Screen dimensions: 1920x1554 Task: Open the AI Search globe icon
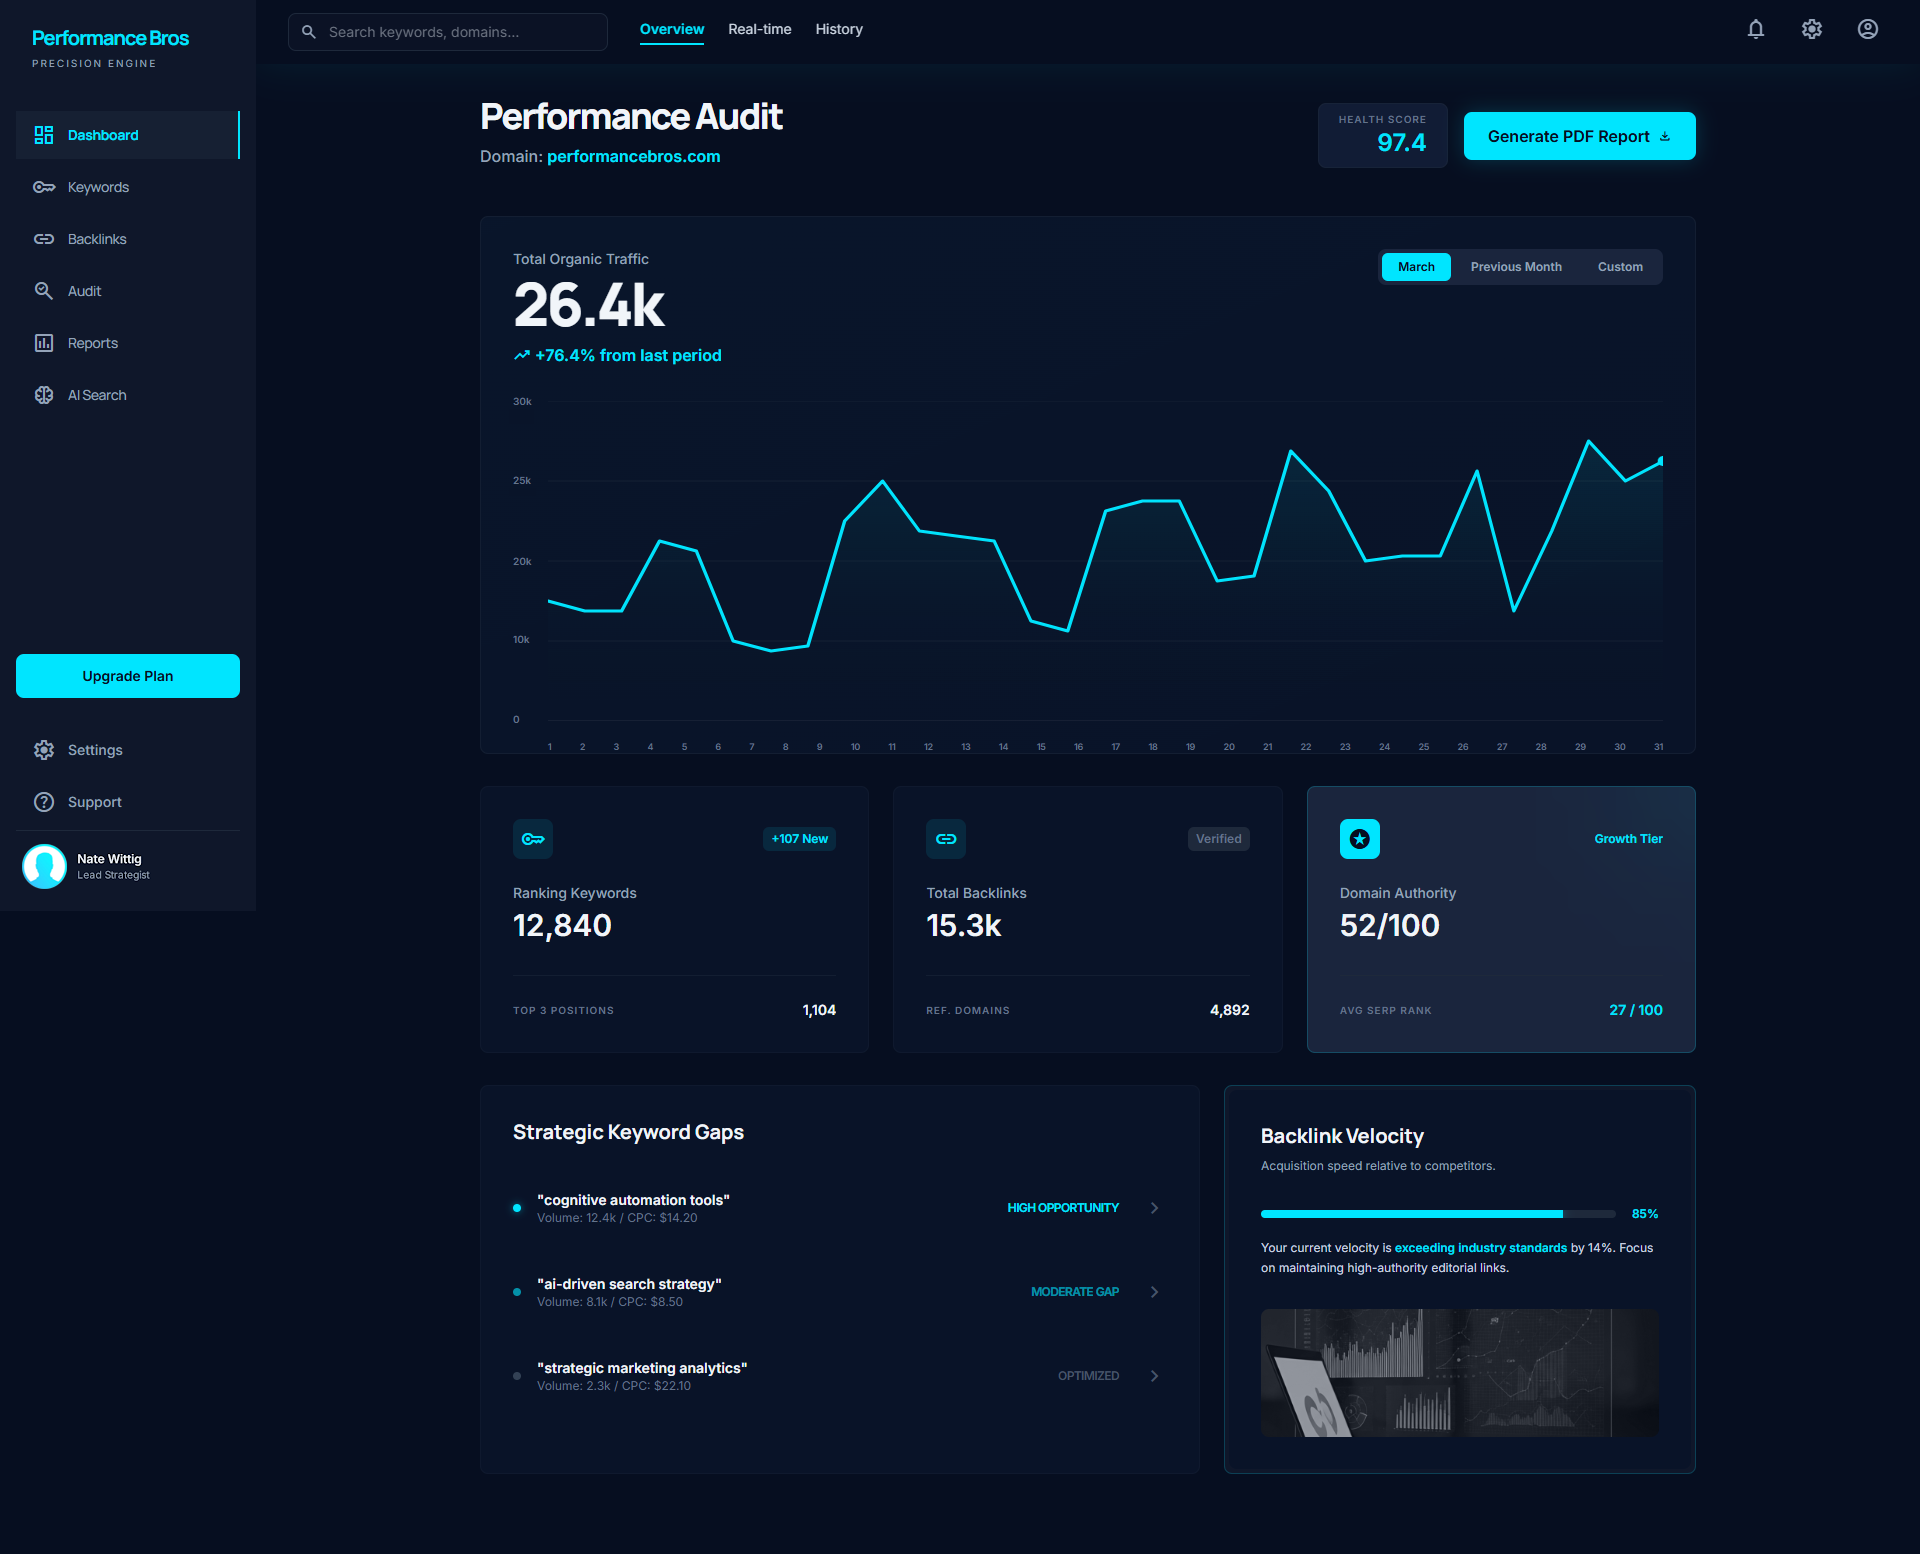[44, 394]
